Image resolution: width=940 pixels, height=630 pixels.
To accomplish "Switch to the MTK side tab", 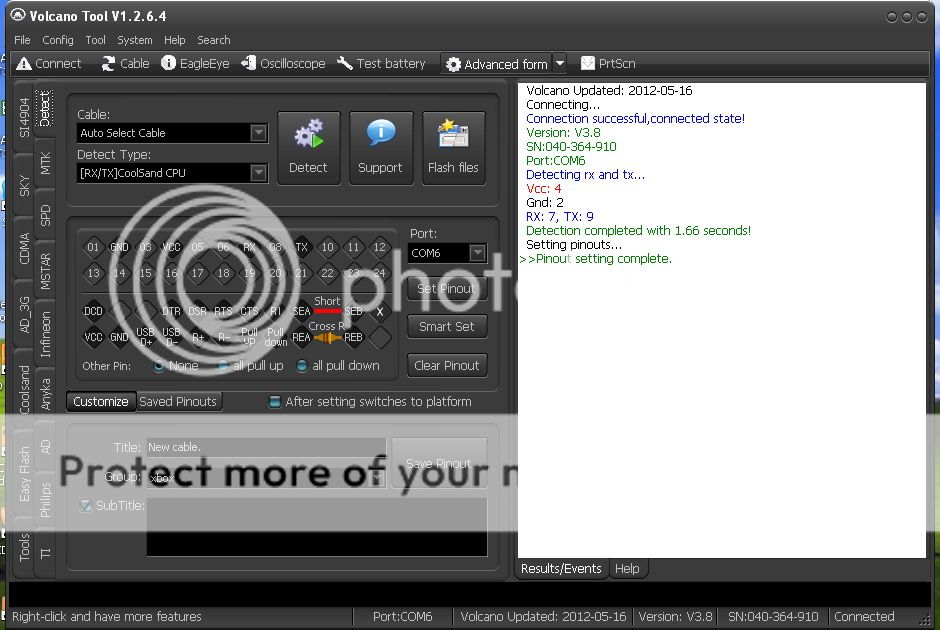I will click(x=45, y=163).
